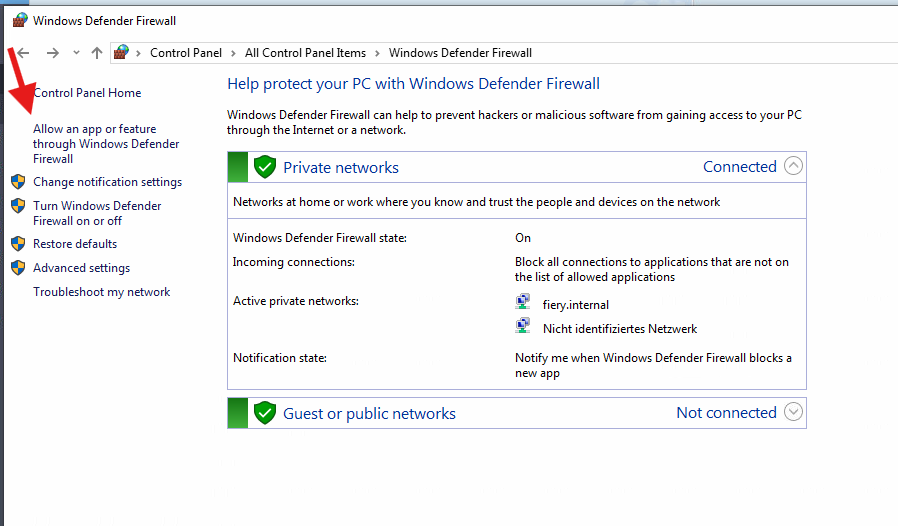Open Change notification settings link
The width and height of the screenshot is (898, 526).
tap(108, 182)
